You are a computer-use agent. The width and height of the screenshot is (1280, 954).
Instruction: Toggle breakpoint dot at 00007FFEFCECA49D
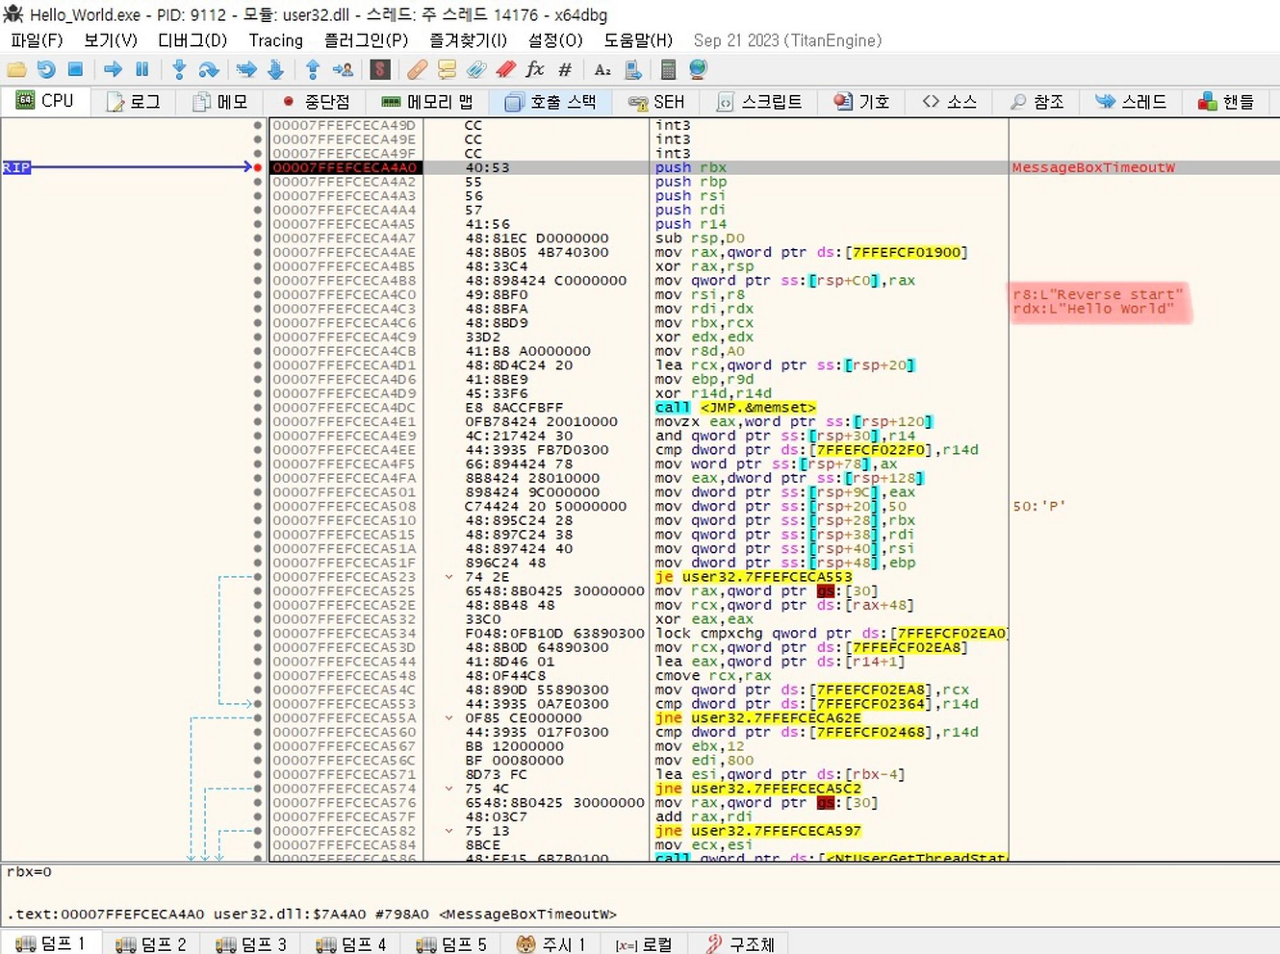tap(258, 125)
